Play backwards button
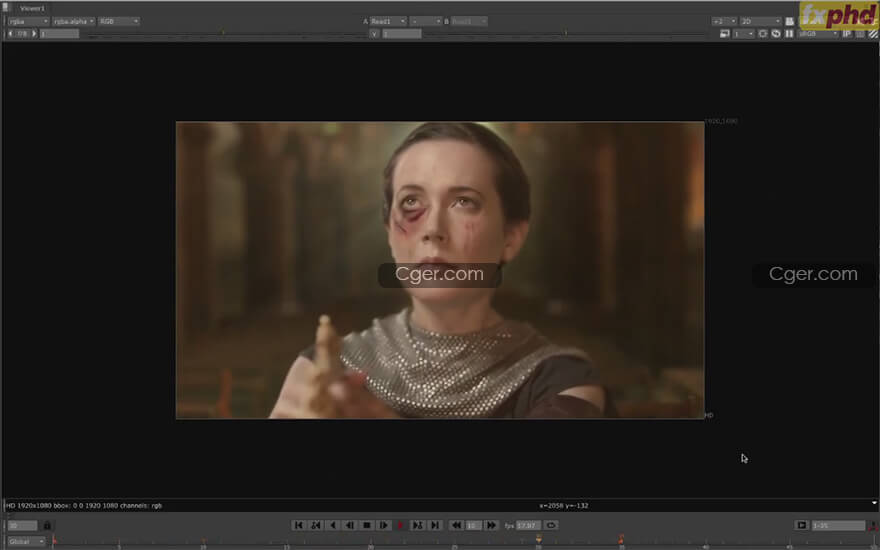Image resolution: width=880 pixels, height=550 pixels. coord(333,525)
